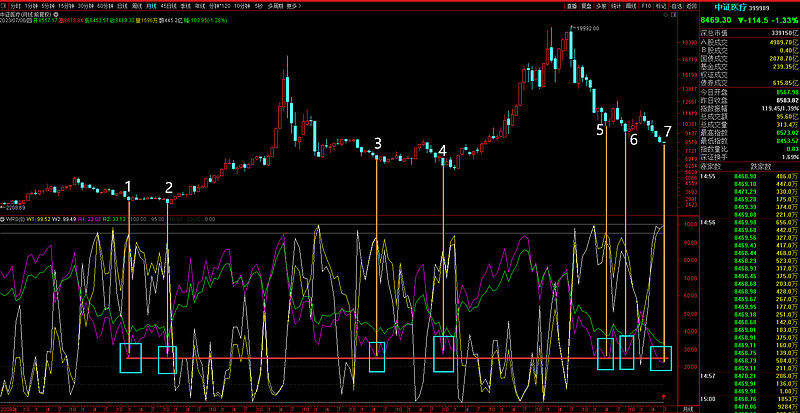Expand the 更多 periods dropdown
The height and width of the screenshot is (413, 800).
(x=293, y=5)
